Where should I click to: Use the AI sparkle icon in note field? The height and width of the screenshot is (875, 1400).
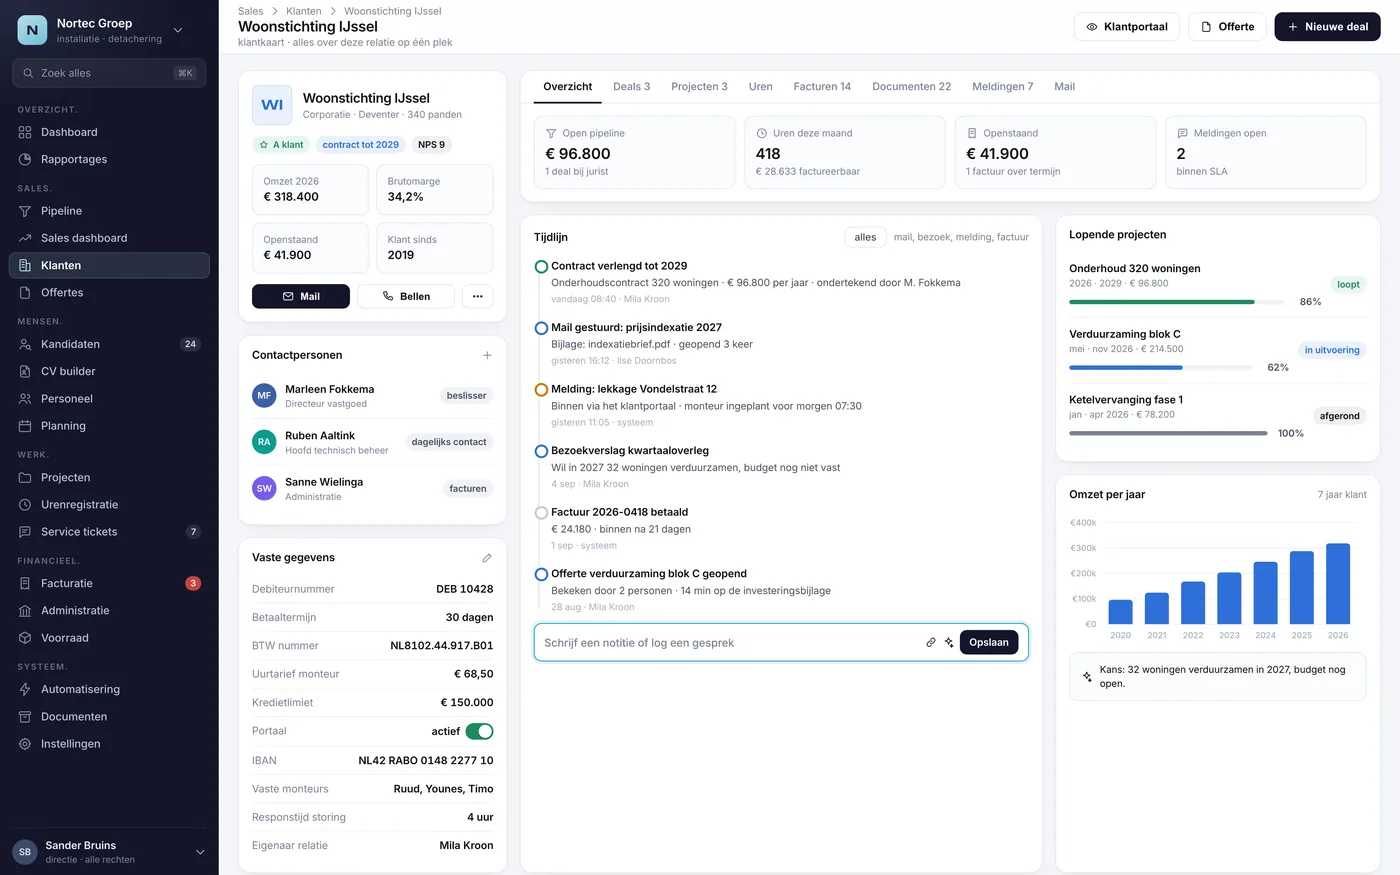point(949,642)
